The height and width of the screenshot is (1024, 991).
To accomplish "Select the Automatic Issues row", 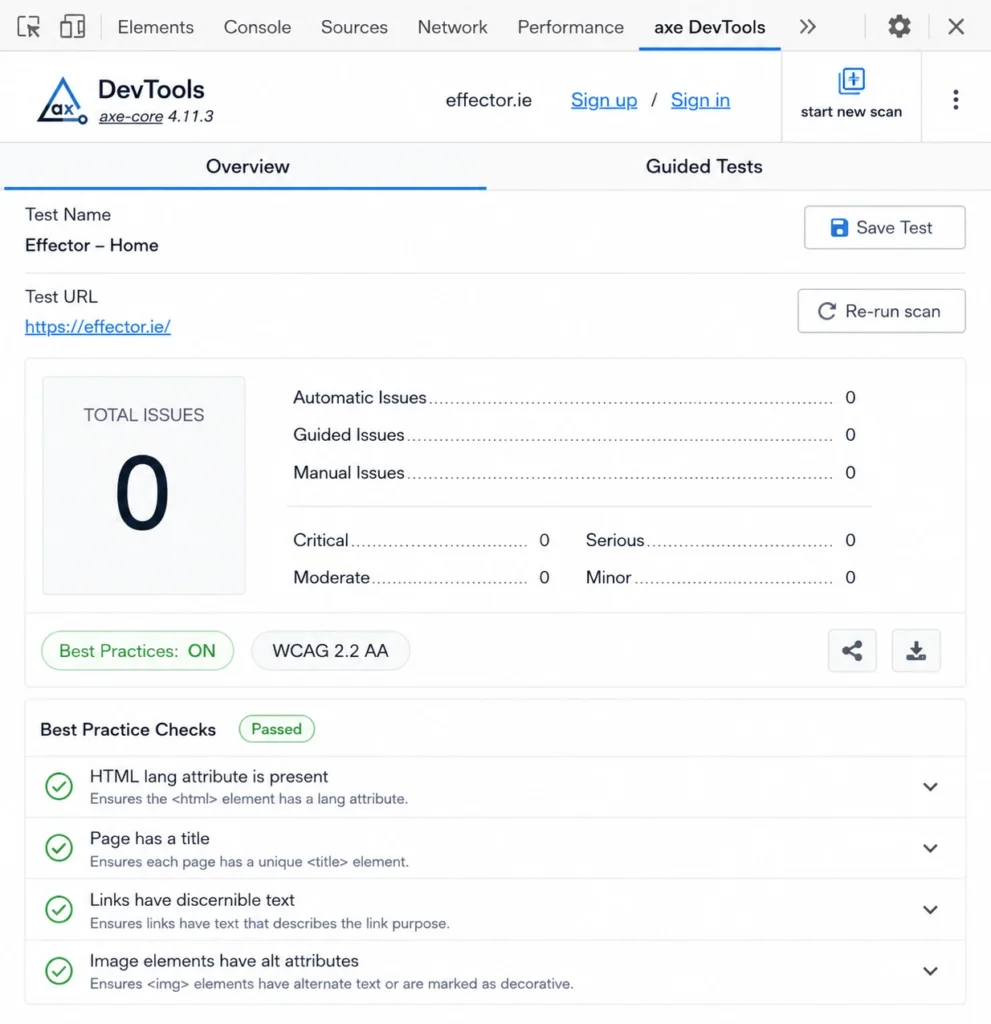I will tap(574, 397).
